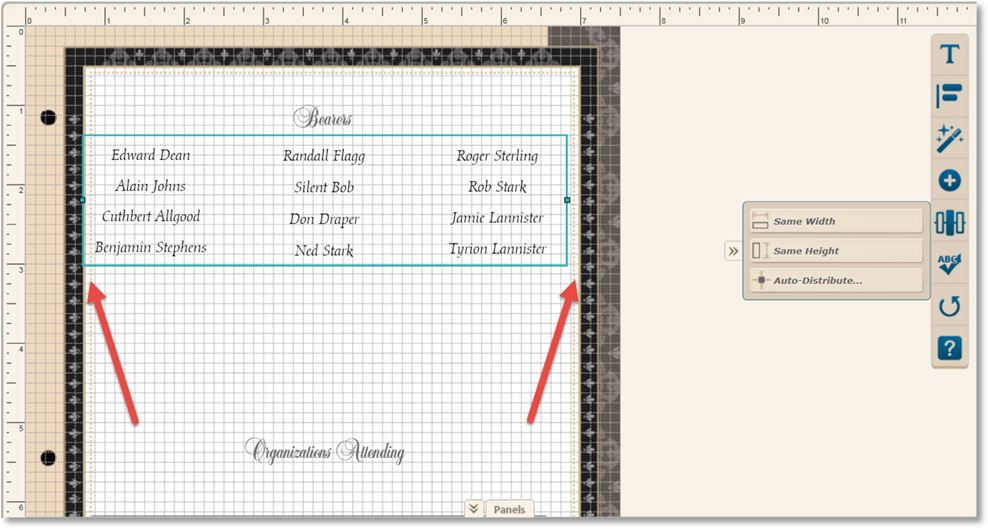Click right-side resize handle of text box
Image resolution: width=988 pixels, height=529 pixels.
point(567,200)
